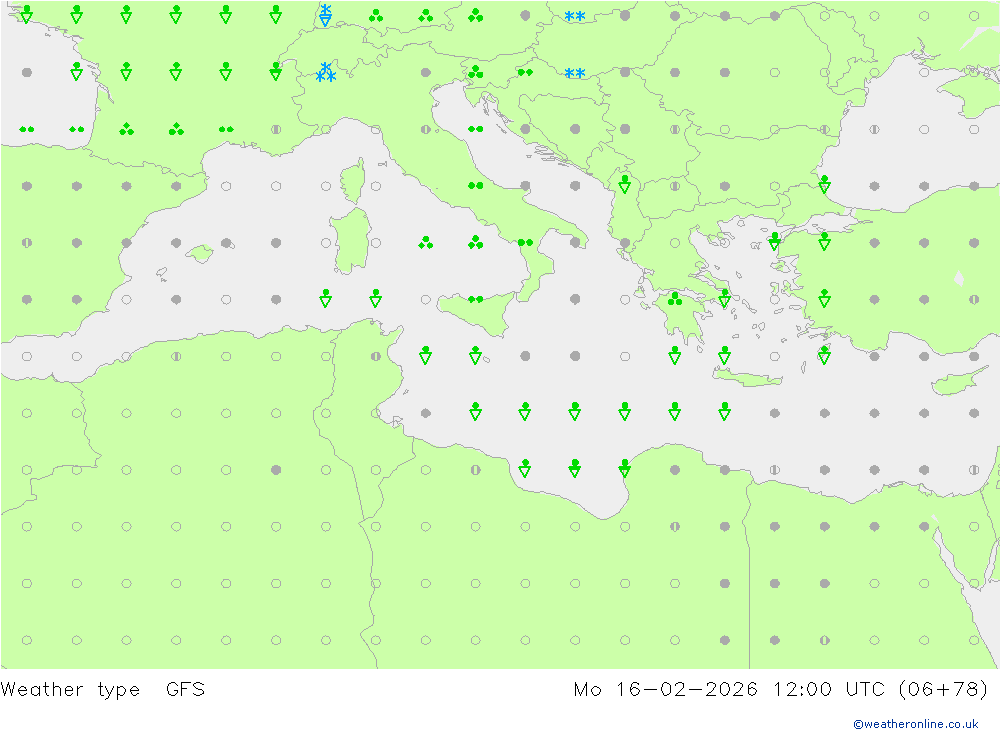1000x733 pixels.
Task: Open the weatheronline.co.uk copyright link
Action: tap(916, 724)
